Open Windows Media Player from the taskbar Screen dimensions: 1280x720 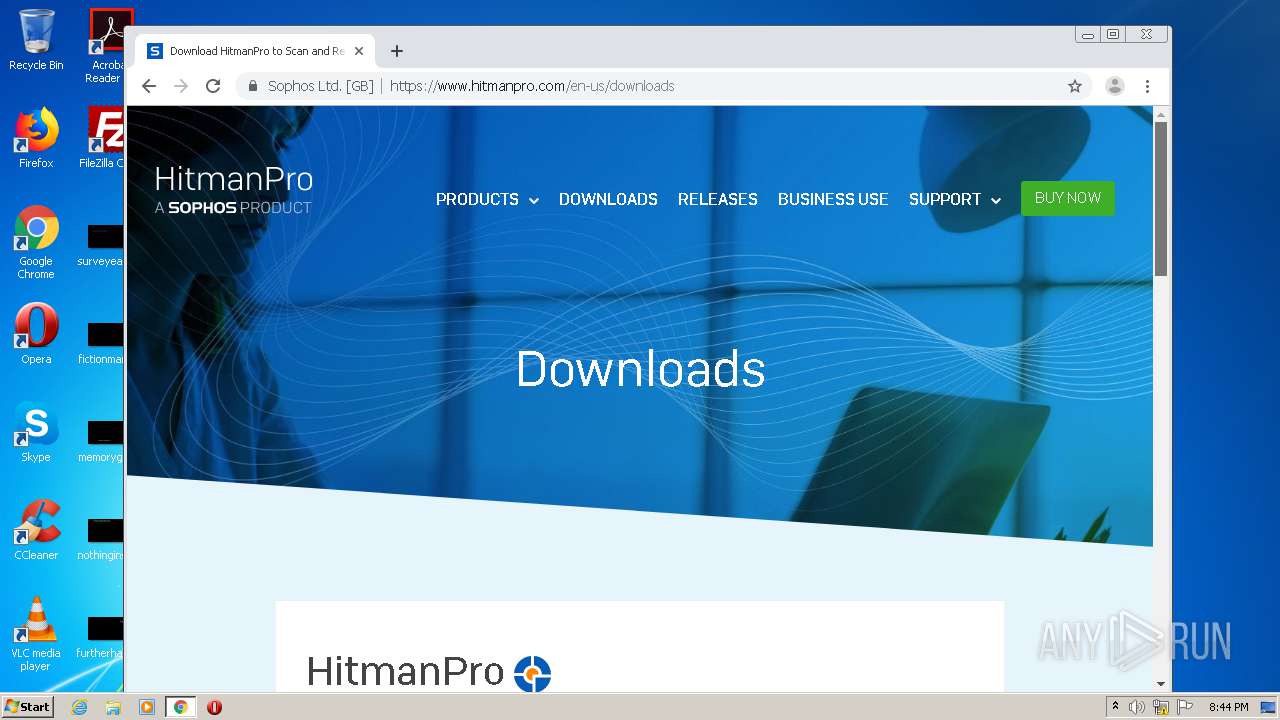[146, 707]
